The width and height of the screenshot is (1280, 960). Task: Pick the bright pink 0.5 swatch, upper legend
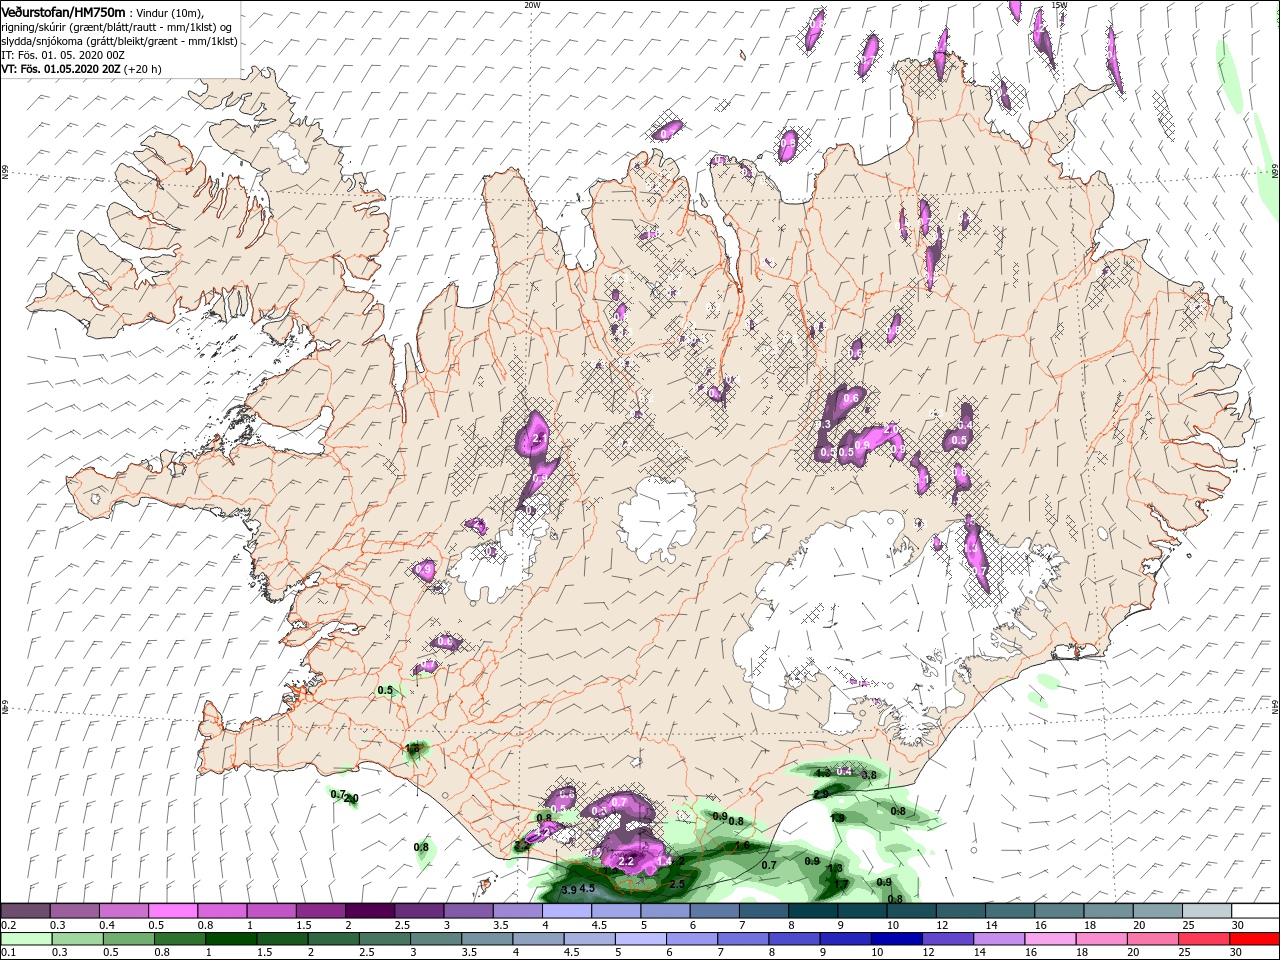tap(172, 911)
